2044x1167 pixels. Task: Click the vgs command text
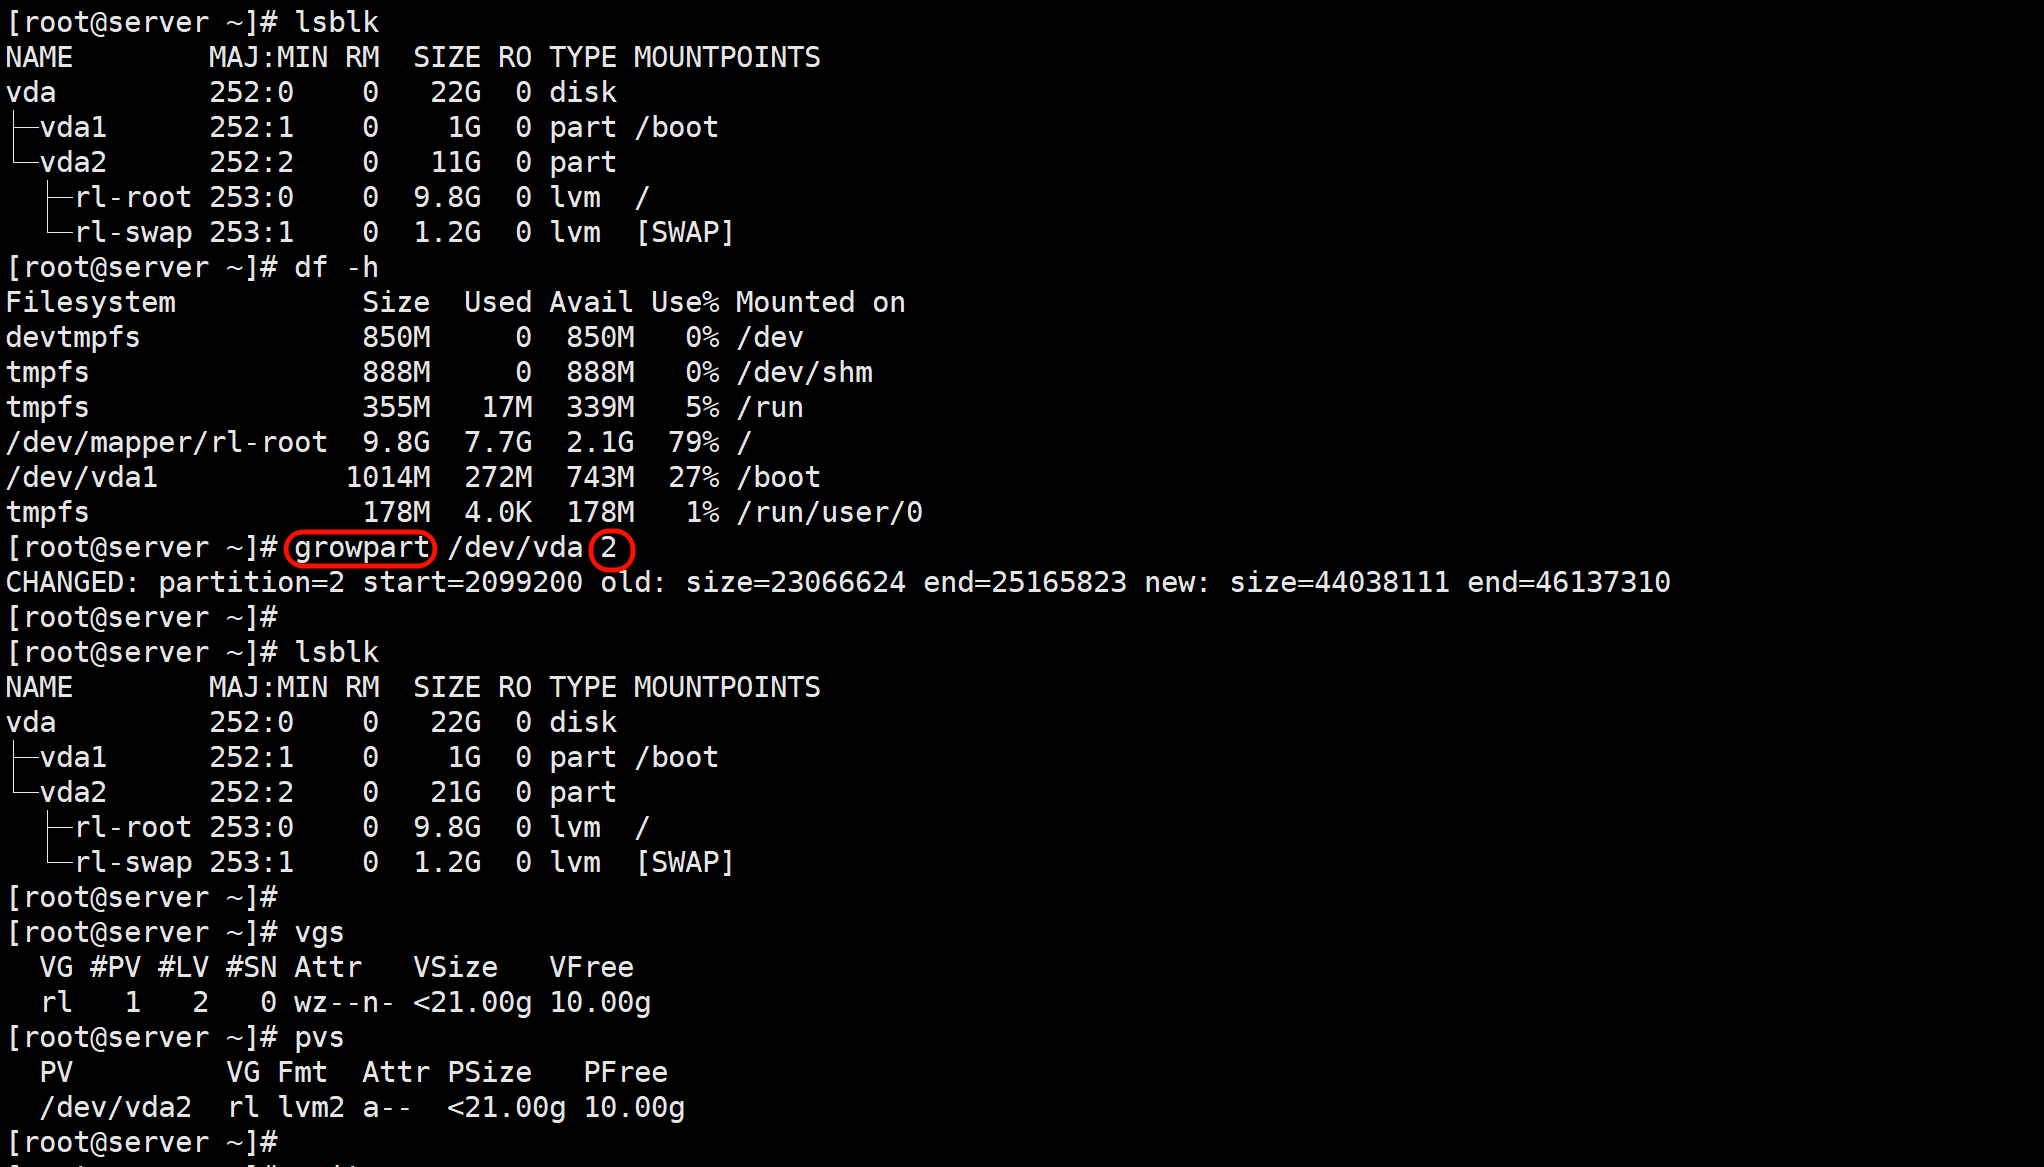(319, 932)
